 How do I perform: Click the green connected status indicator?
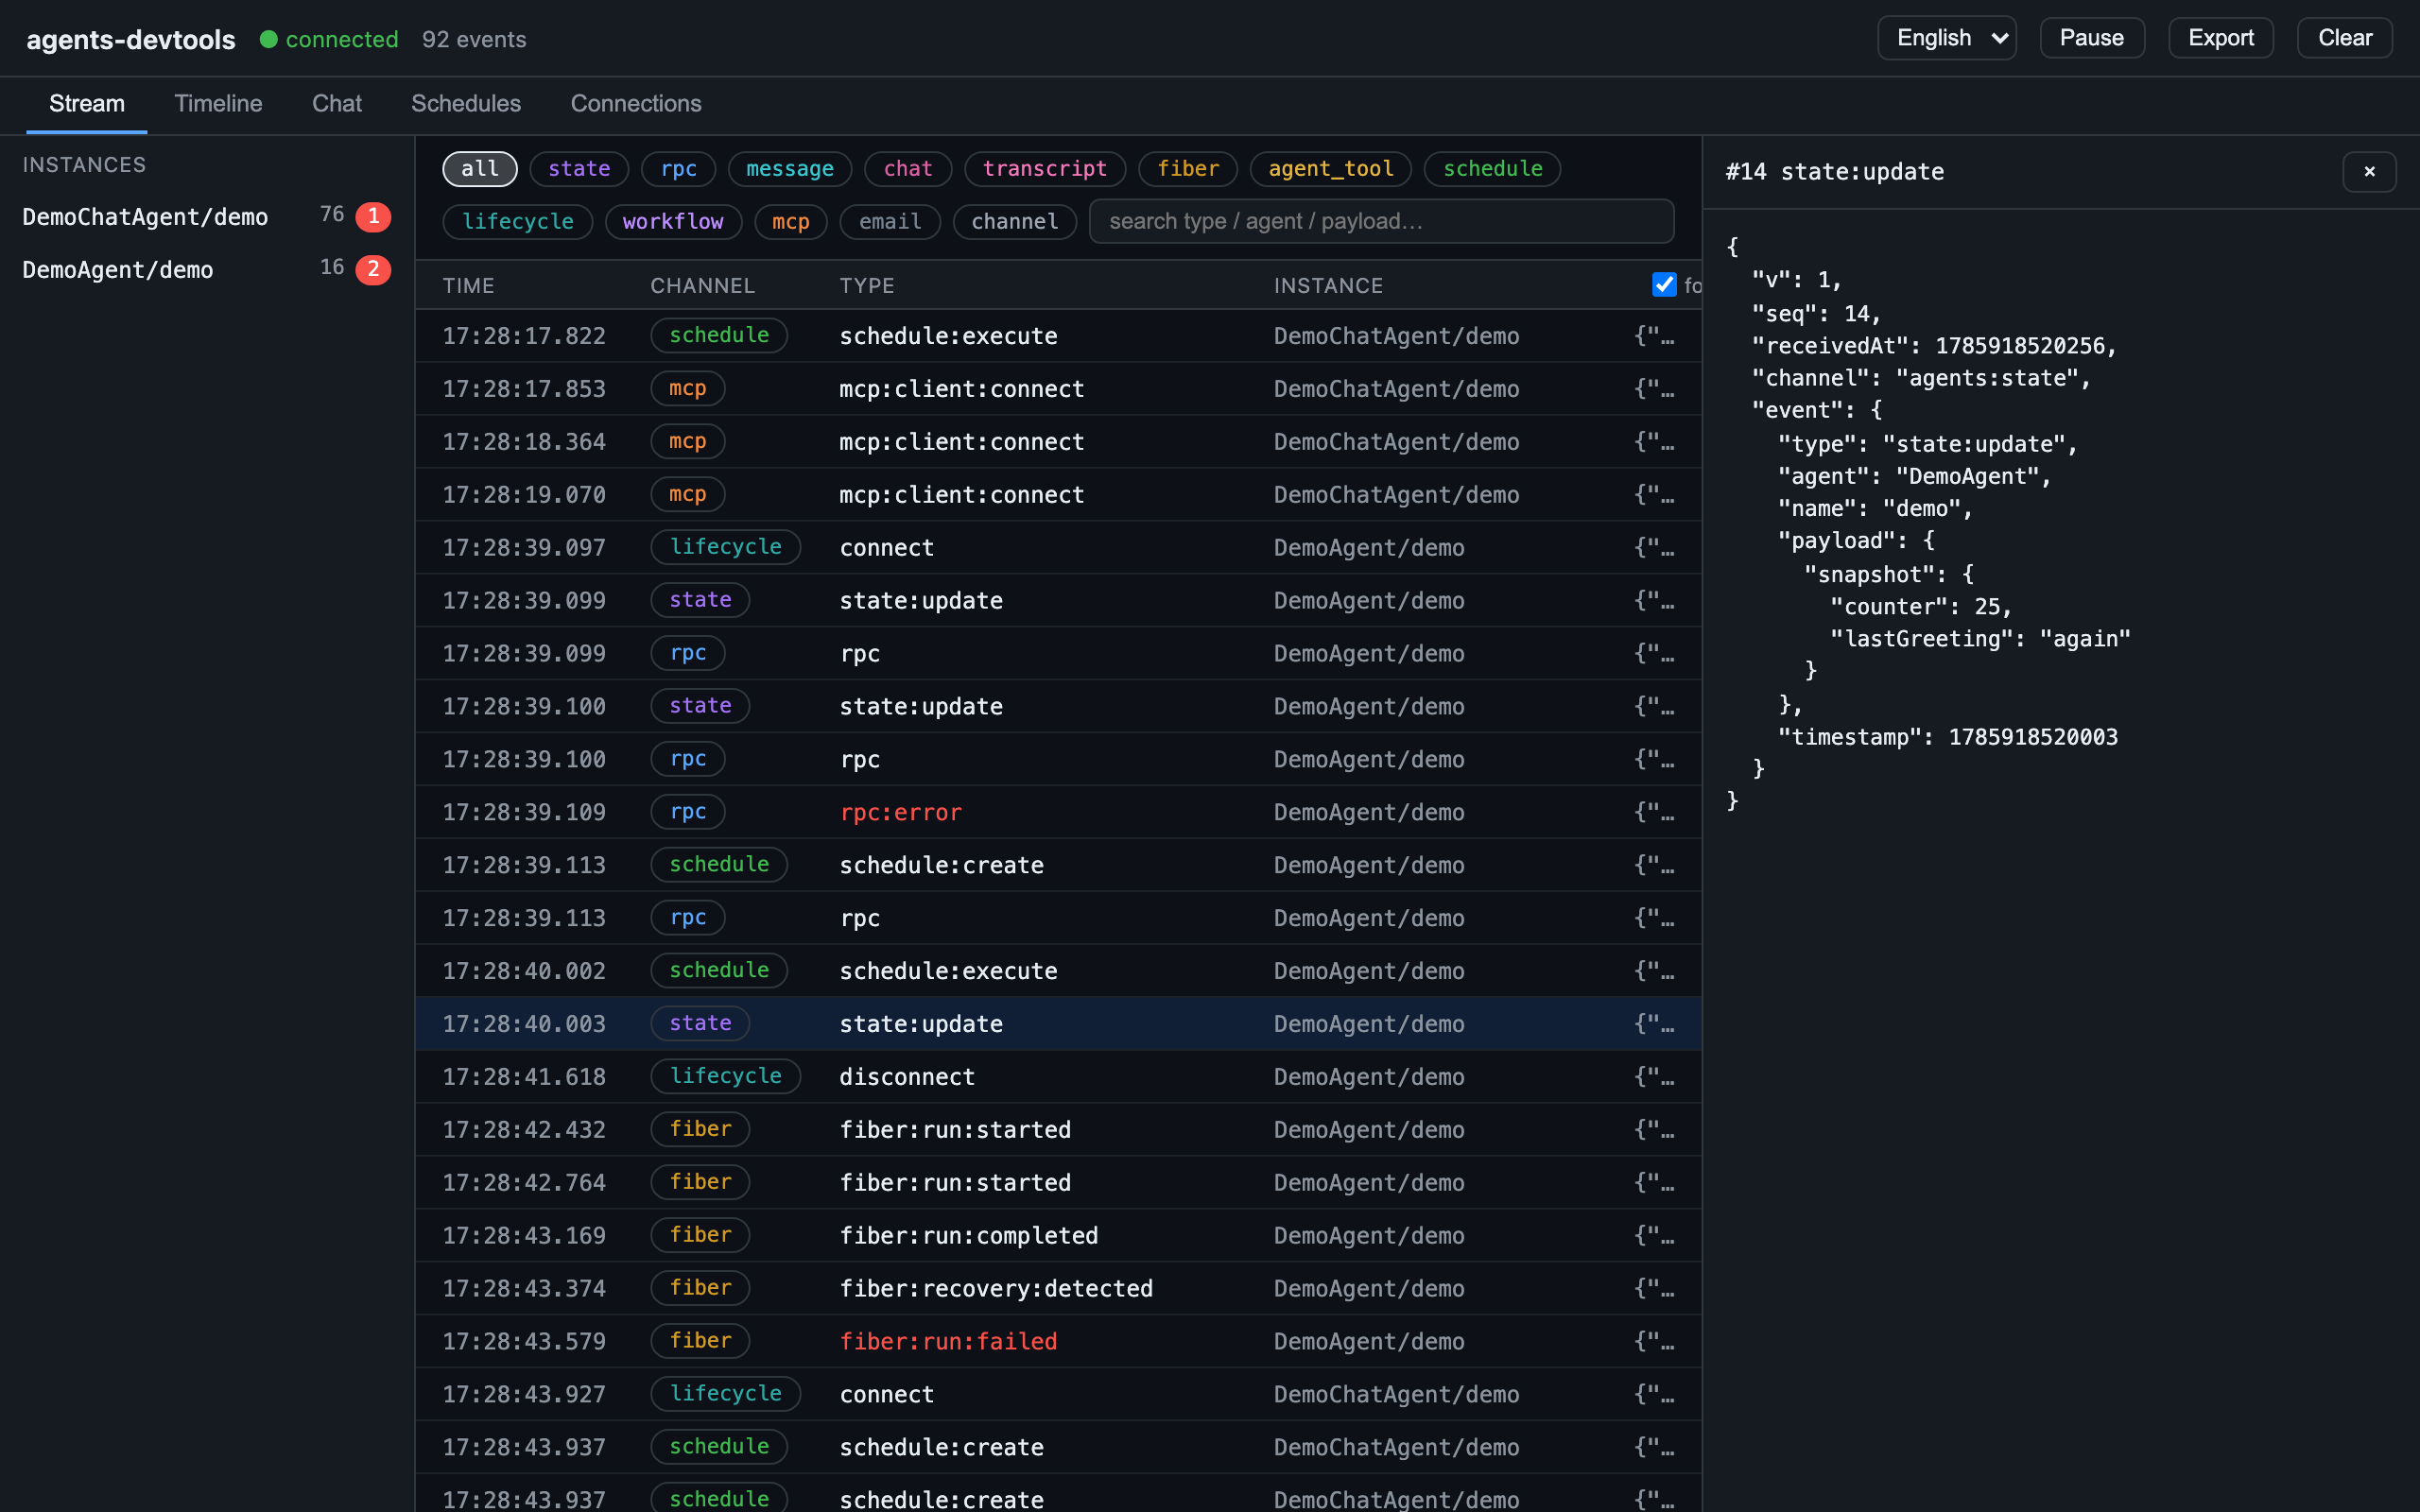[329, 39]
